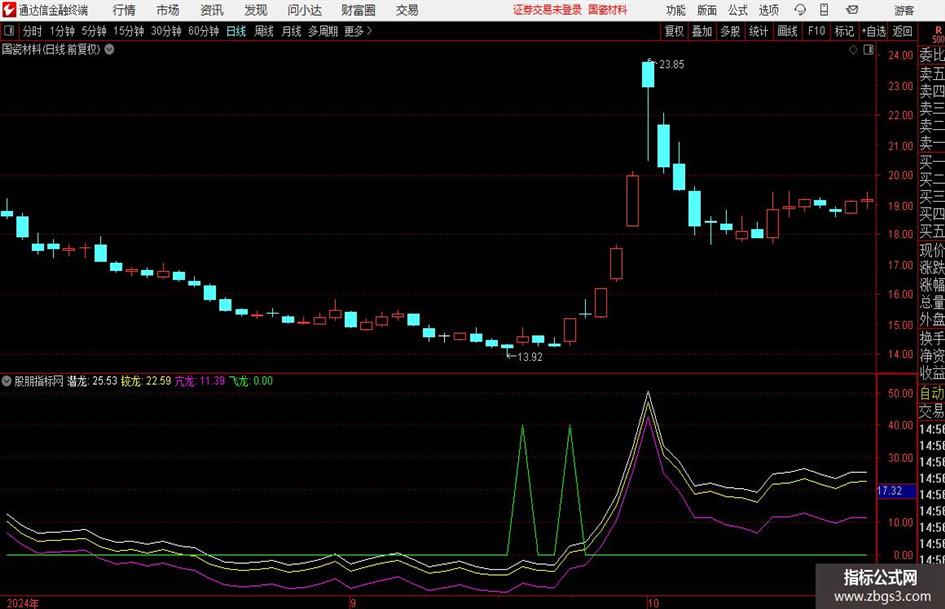The width and height of the screenshot is (945, 609).
Task: Expand the 股朋指标网 indicator dropdown
Action: (7, 381)
